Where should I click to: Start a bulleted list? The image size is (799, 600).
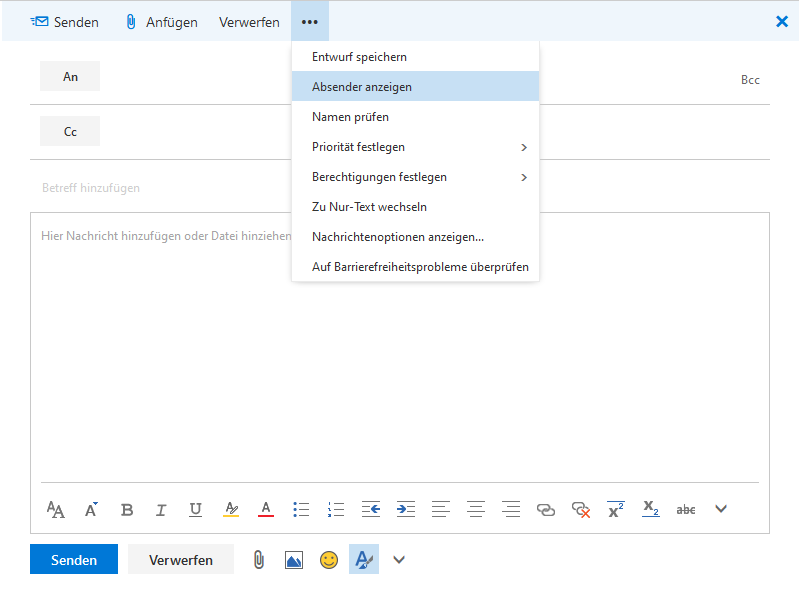click(301, 509)
